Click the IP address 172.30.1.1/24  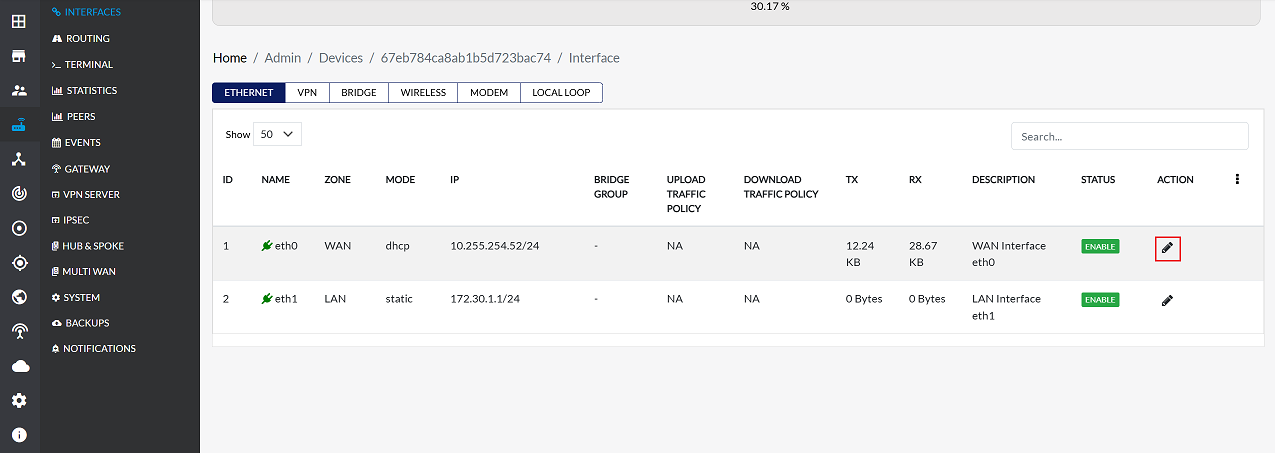pos(488,299)
